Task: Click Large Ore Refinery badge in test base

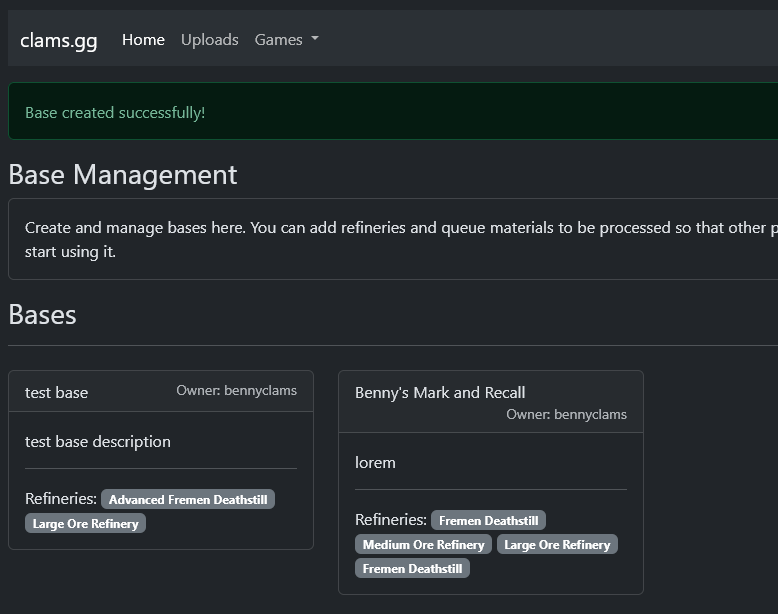Action: coord(85,523)
